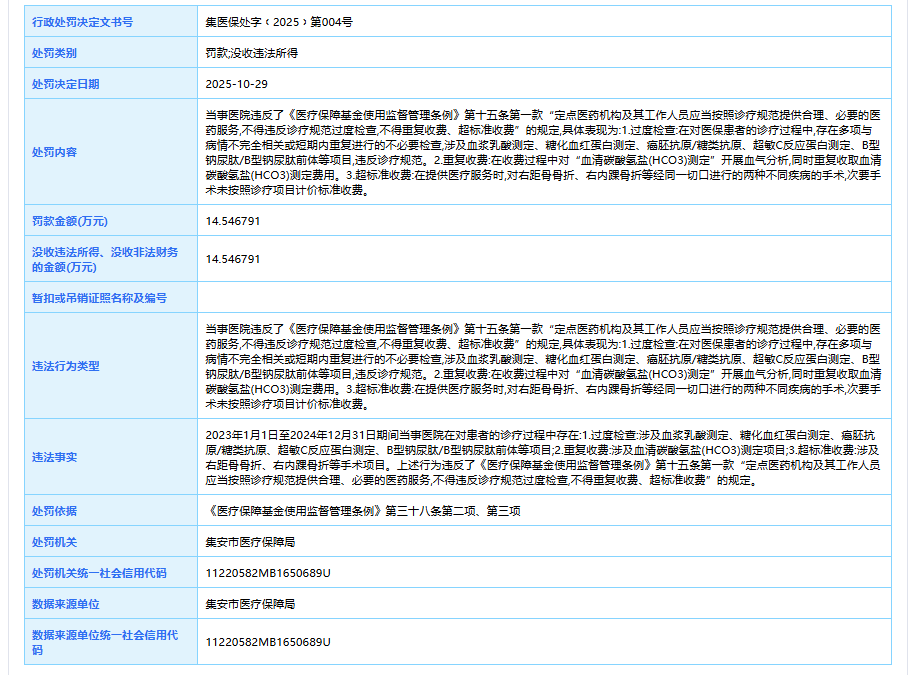Click the 违法行为类型 row label
The width and height of the screenshot is (921, 675).
tap(66, 366)
